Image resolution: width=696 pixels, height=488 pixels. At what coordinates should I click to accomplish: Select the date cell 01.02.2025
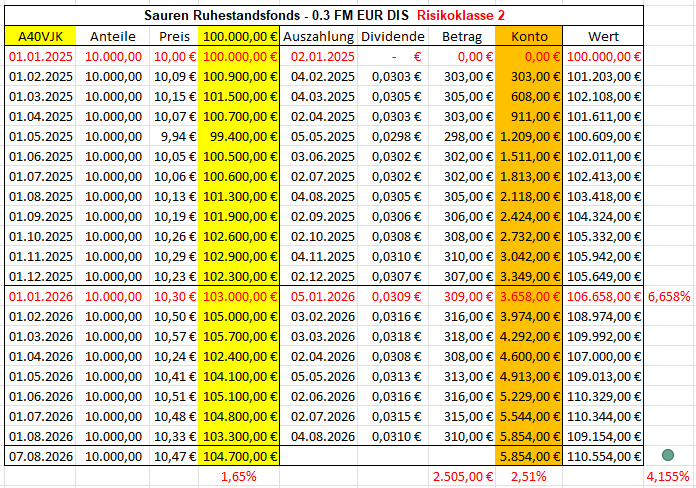(x=40, y=76)
